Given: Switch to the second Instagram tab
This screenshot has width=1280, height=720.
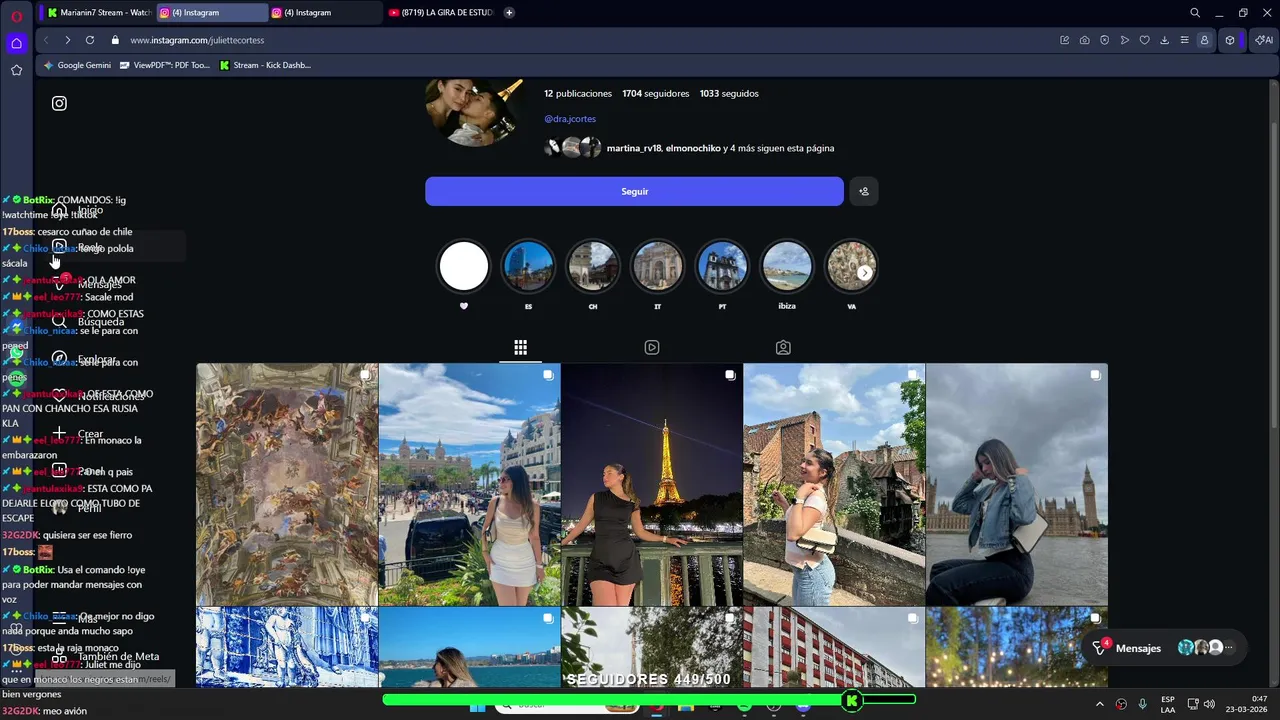Looking at the screenshot, I should click(x=325, y=13).
